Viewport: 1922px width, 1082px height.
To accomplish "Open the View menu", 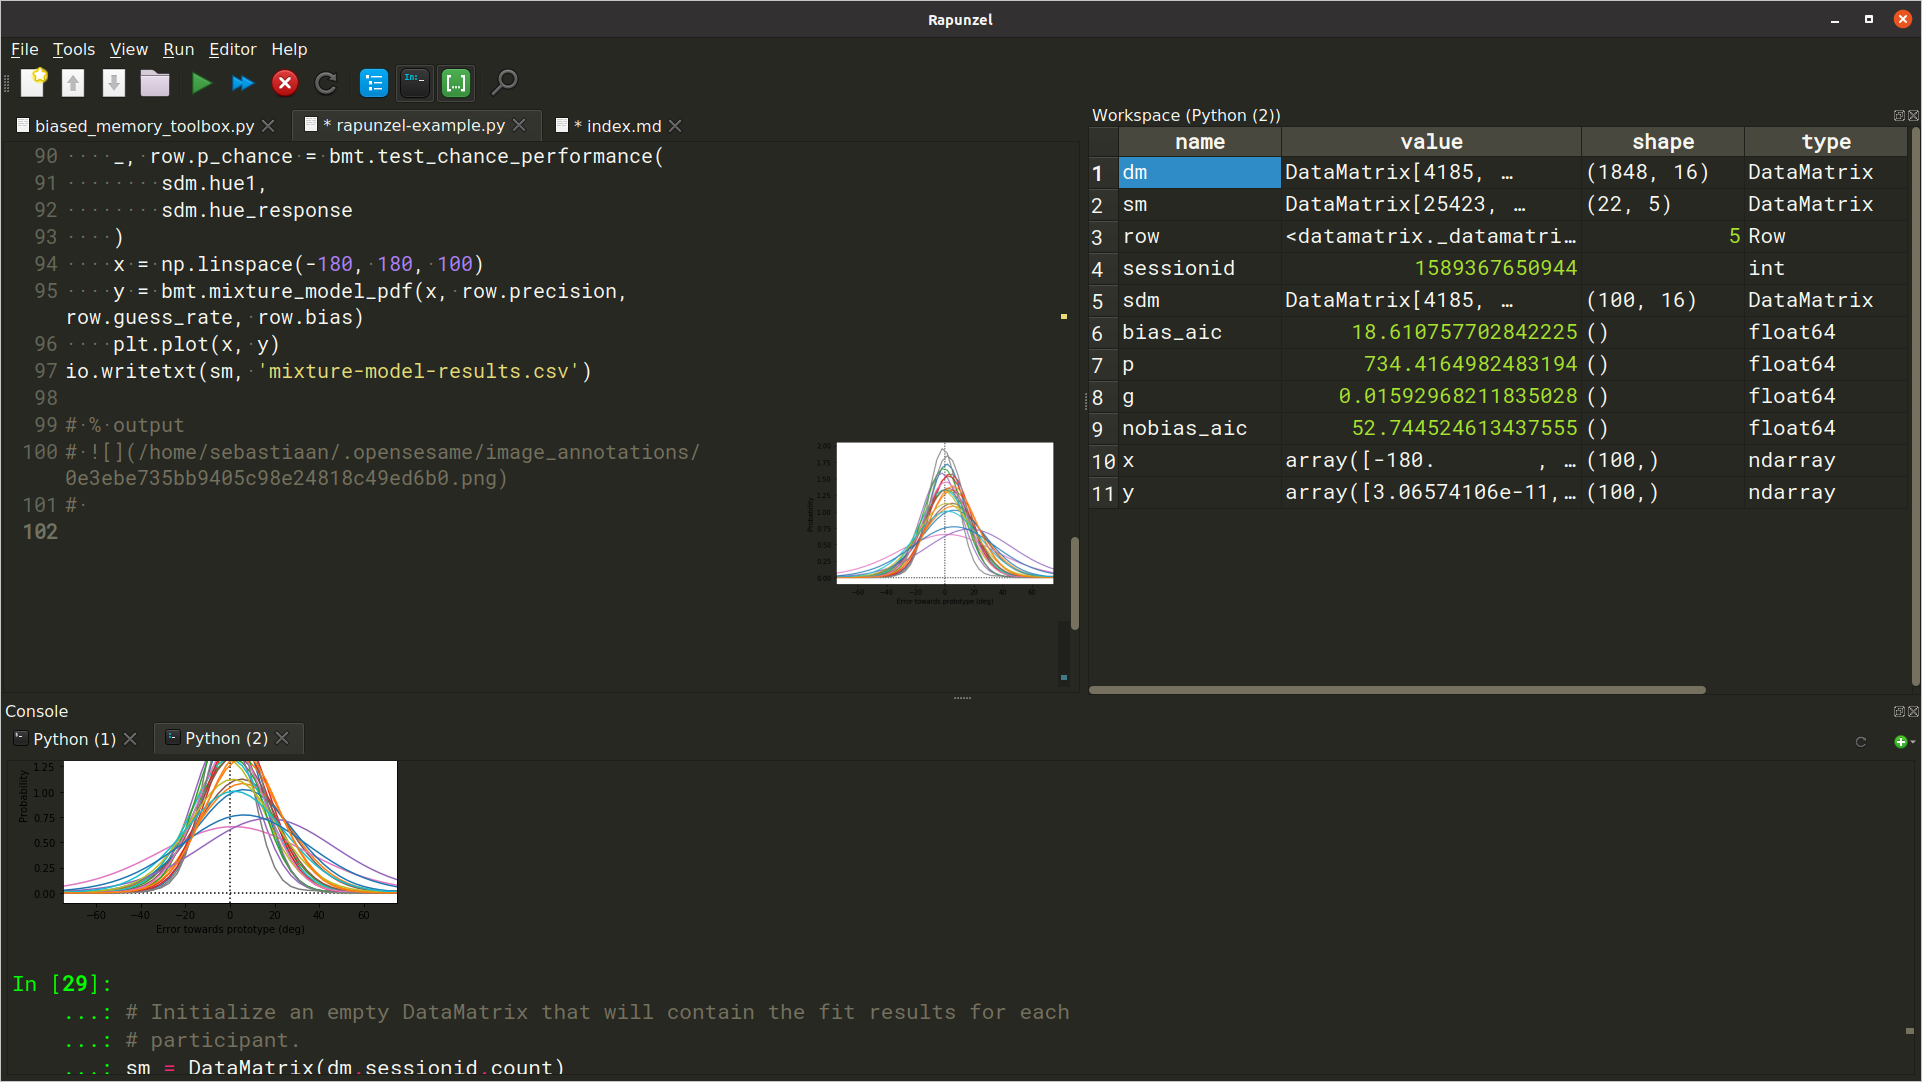I will [x=129, y=49].
